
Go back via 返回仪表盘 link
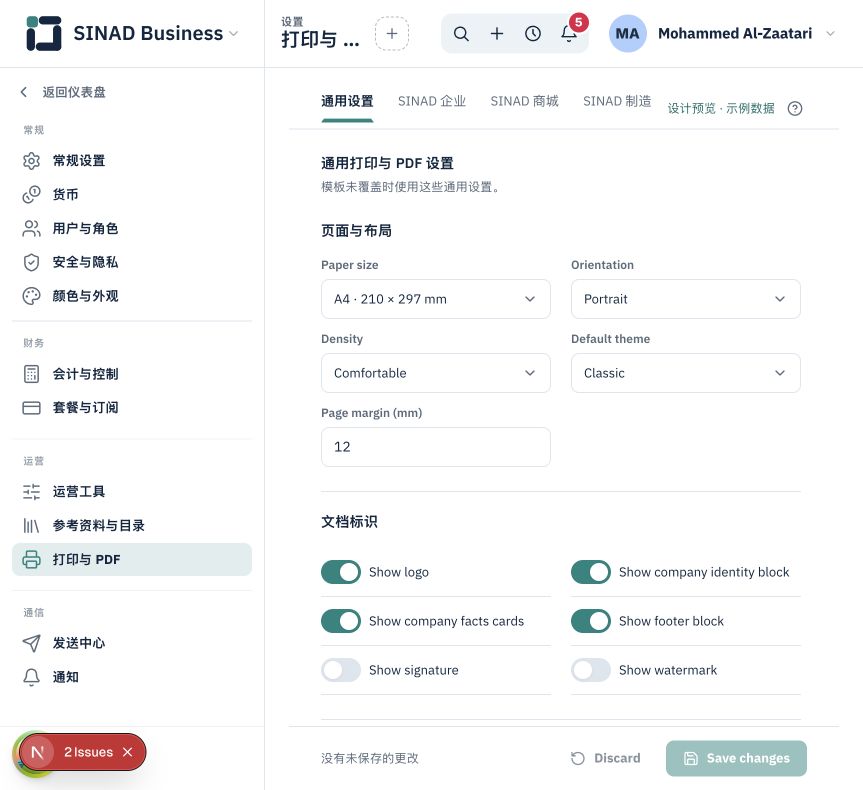click(x=63, y=92)
